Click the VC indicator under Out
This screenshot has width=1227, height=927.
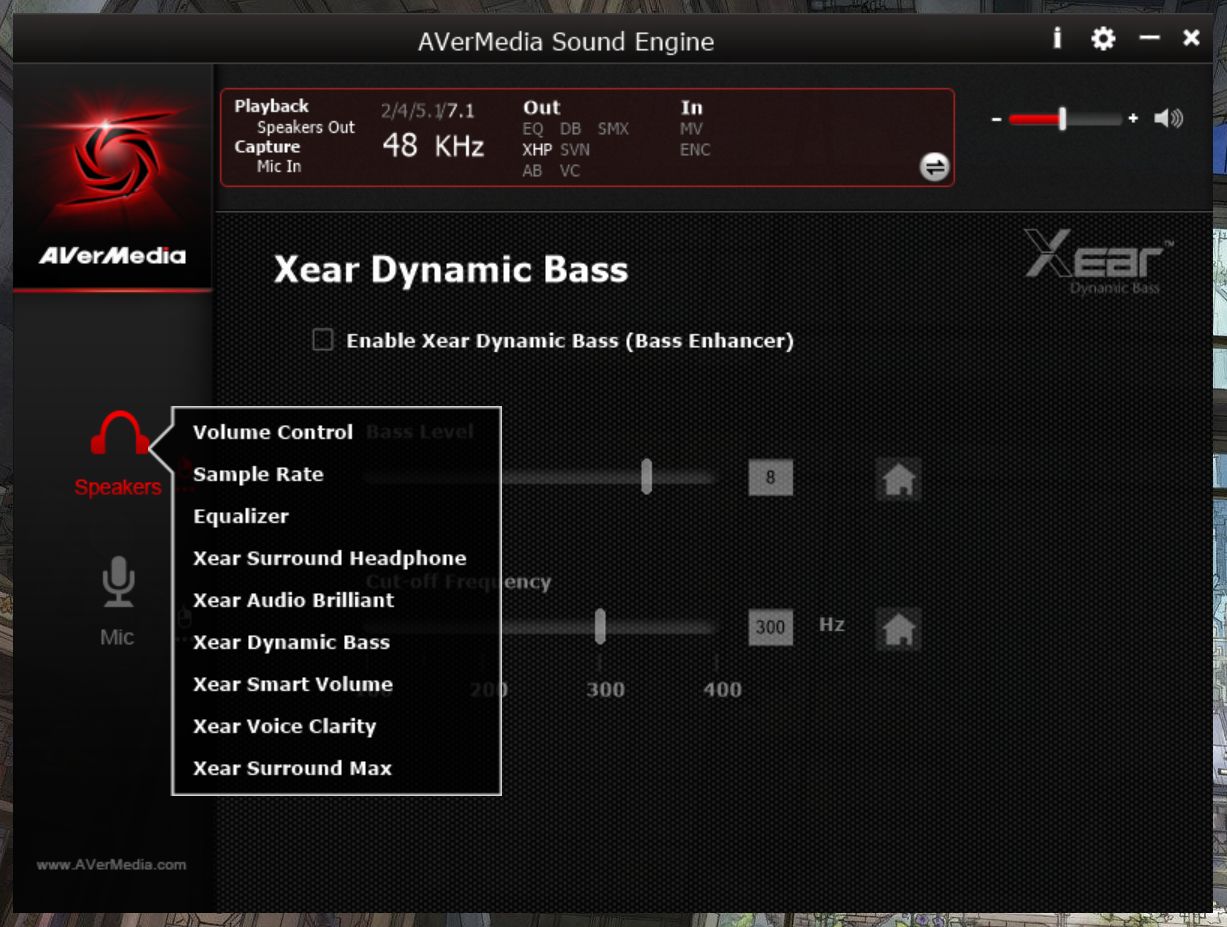tap(570, 171)
